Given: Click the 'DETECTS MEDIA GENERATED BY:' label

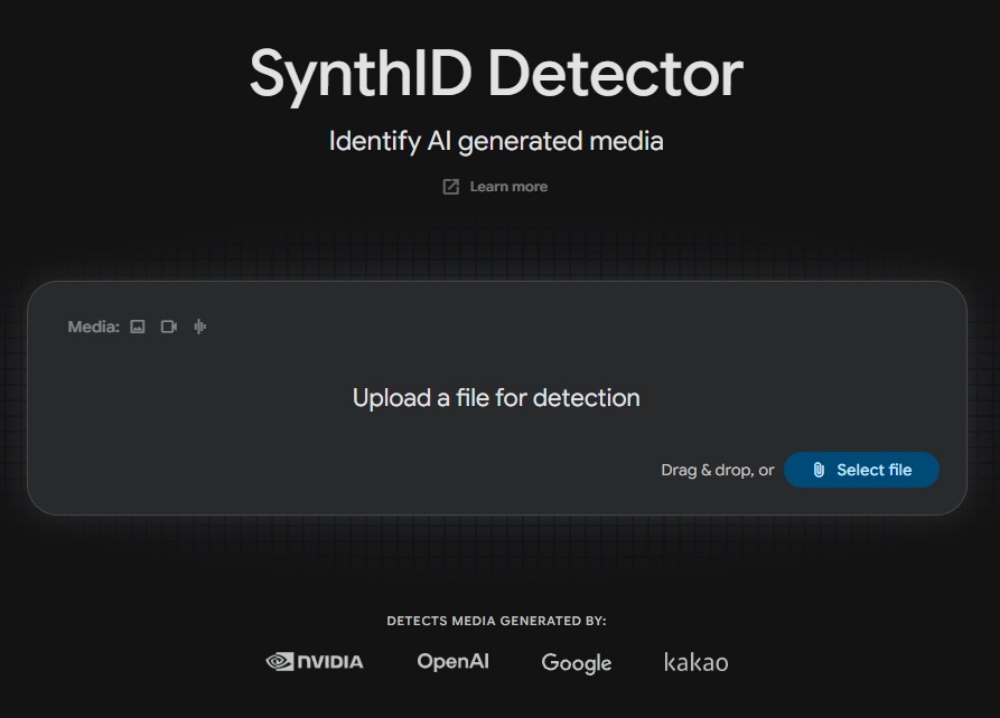Looking at the screenshot, I should pyautogui.click(x=496, y=621).
